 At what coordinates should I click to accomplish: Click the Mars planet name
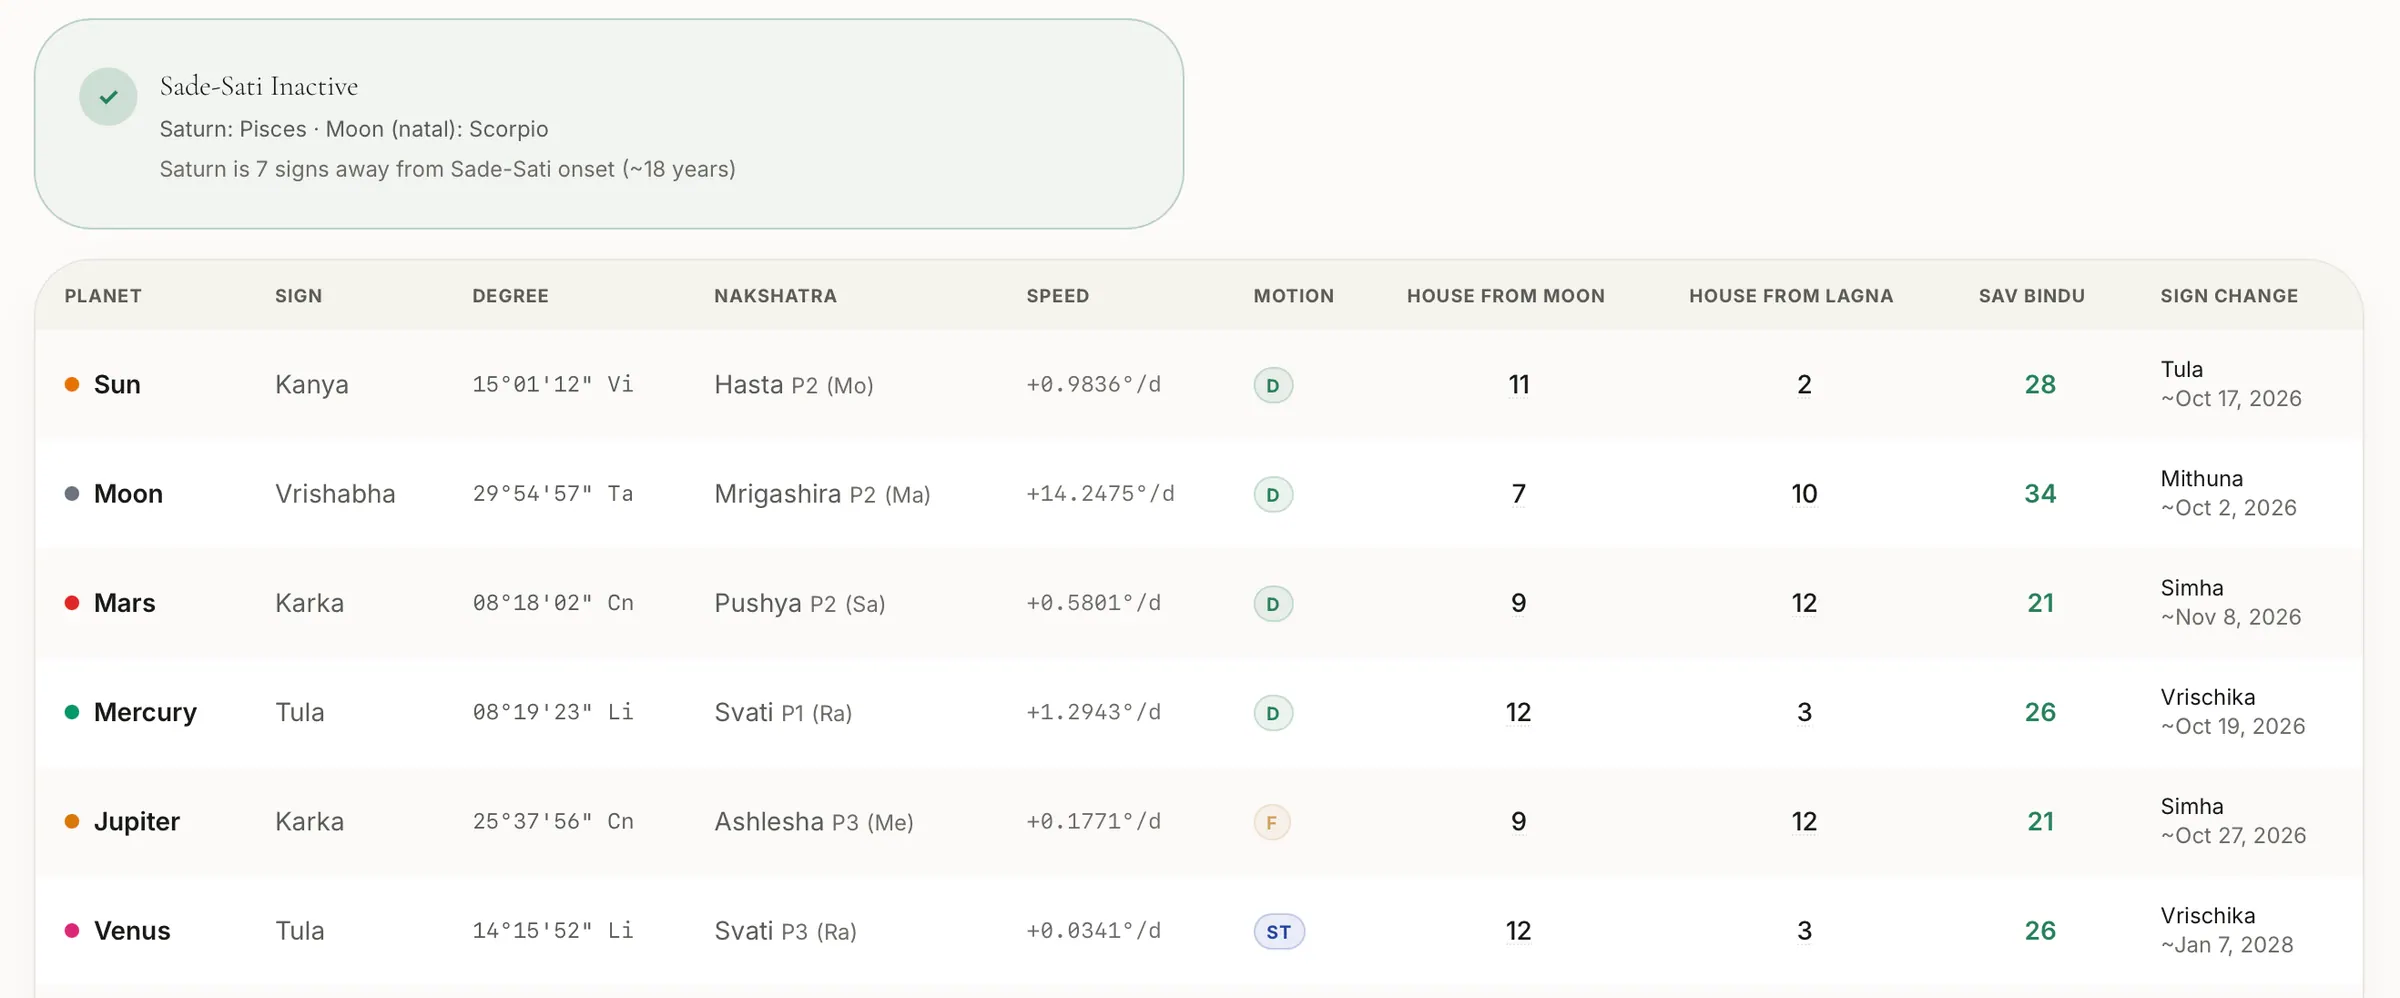pyautogui.click(x=125, y=602)
